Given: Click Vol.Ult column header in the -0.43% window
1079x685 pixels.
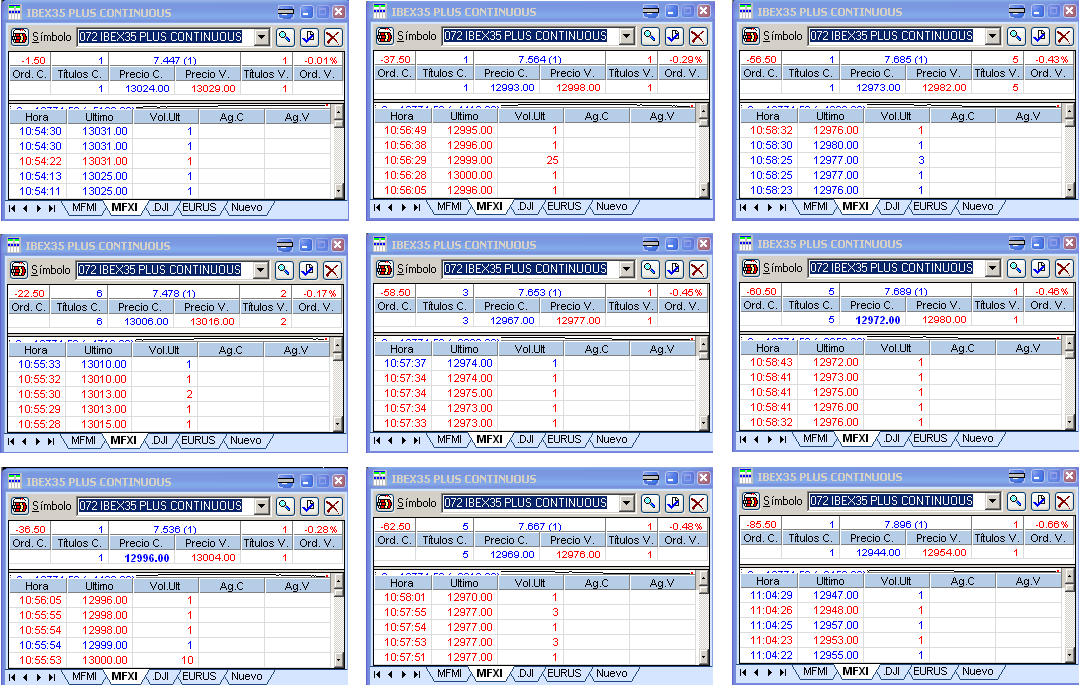Looking at the screenshot, I should [896, 116].
